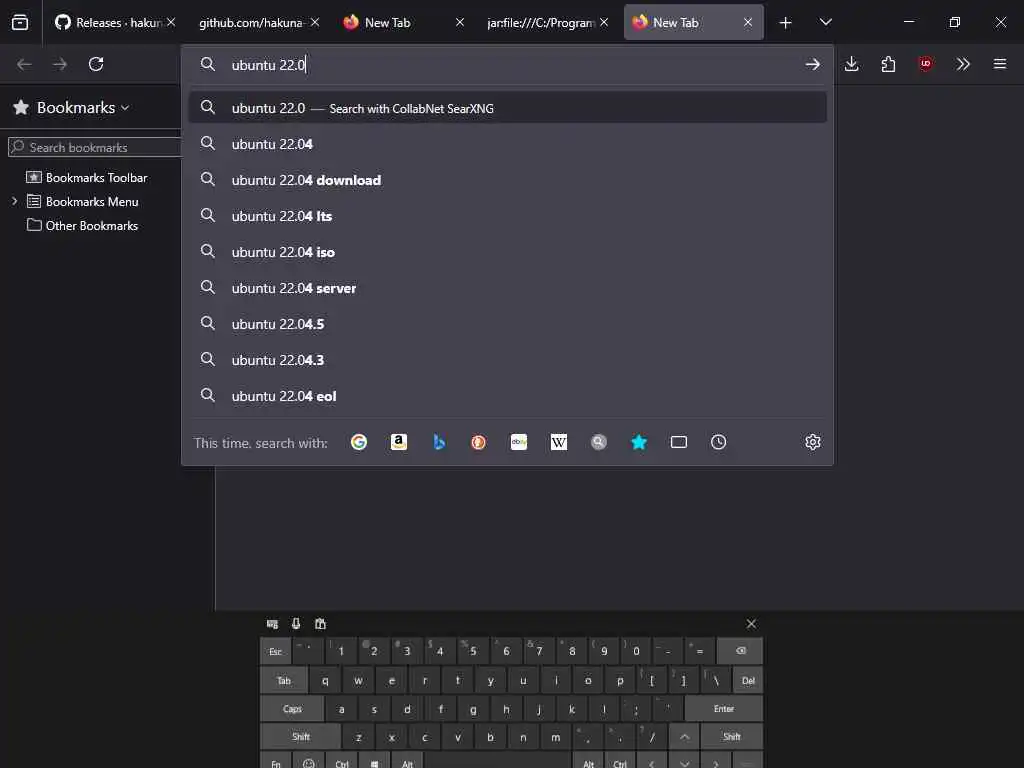Tap the backspace key on touch keyboard
Screen dimensions: 1024x768
[x=740, y=651]
